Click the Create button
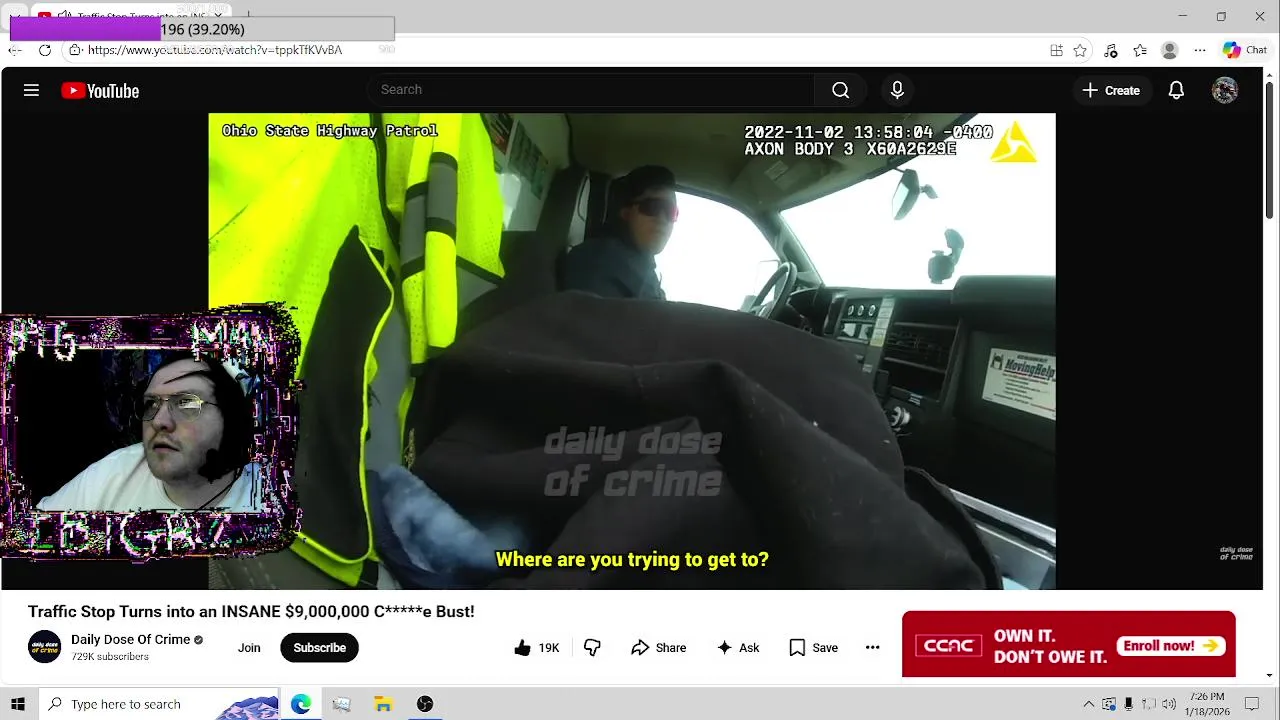The image size is (1280, 720). click(1110, 90)
